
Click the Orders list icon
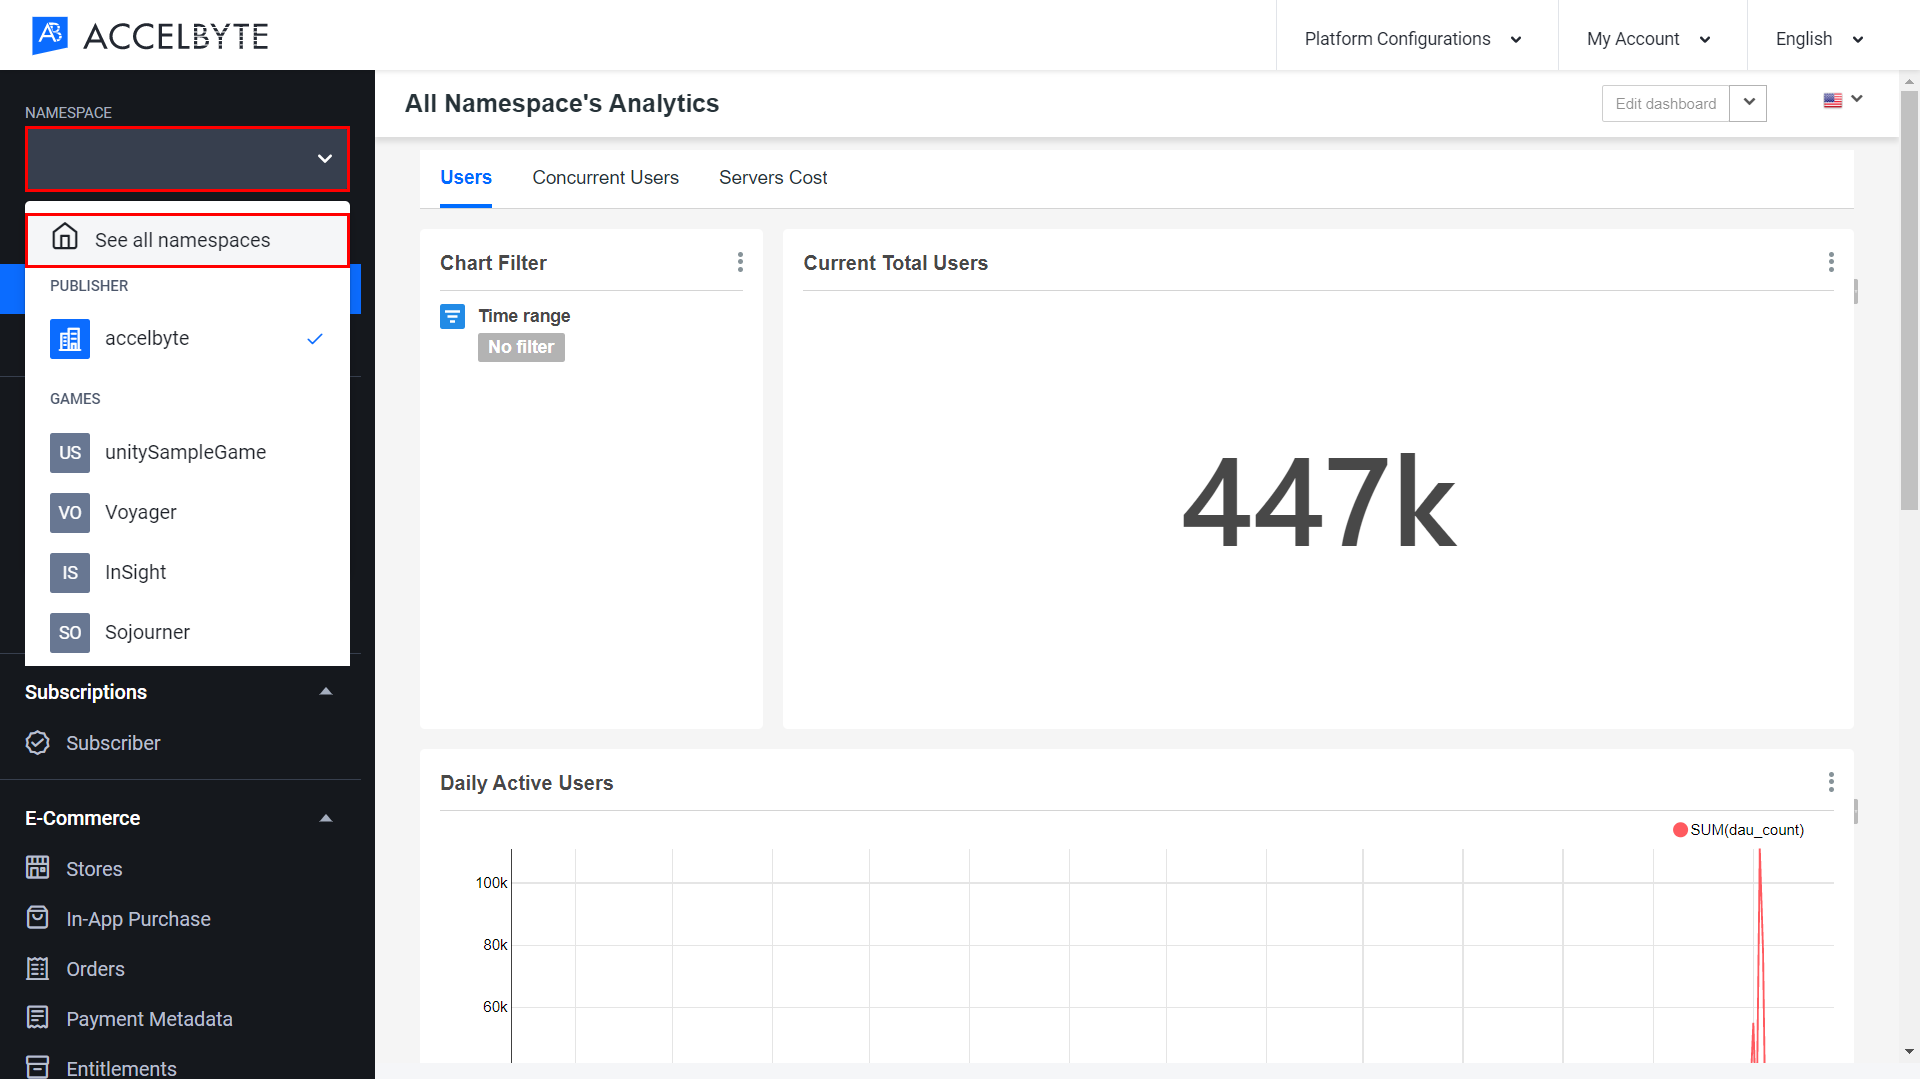coord(38,968)
